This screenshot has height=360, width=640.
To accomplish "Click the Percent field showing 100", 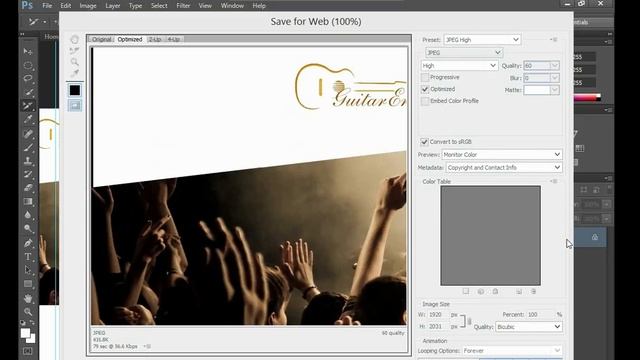I will point(540,315).
